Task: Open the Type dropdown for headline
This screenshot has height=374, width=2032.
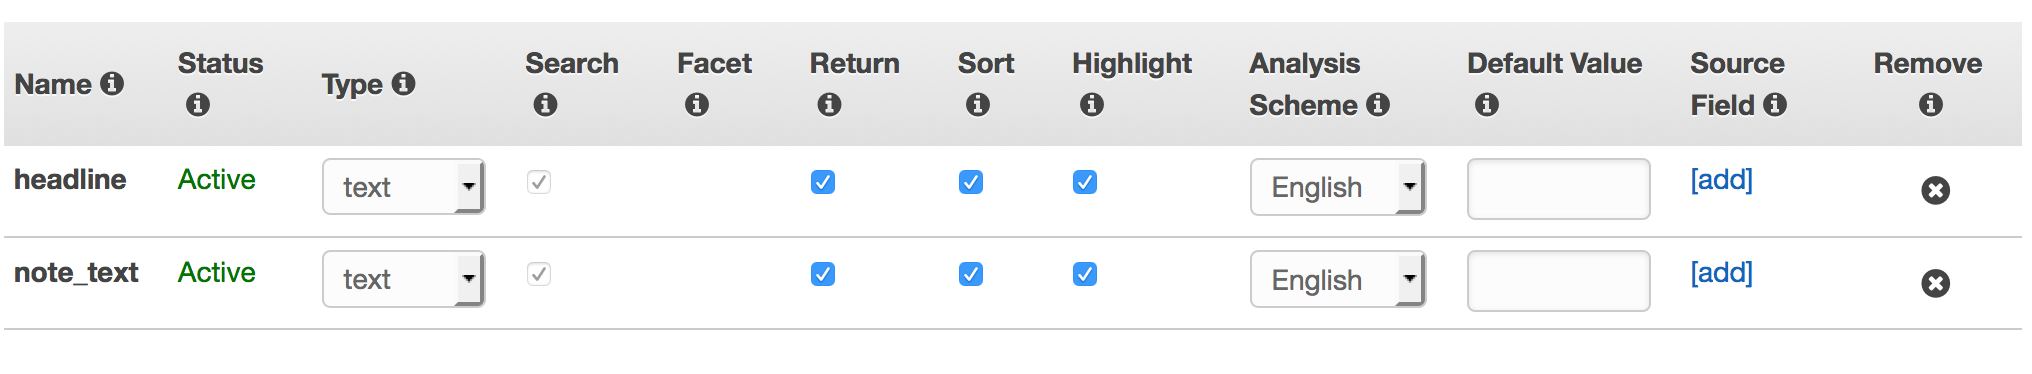Action: pos(404,186)
